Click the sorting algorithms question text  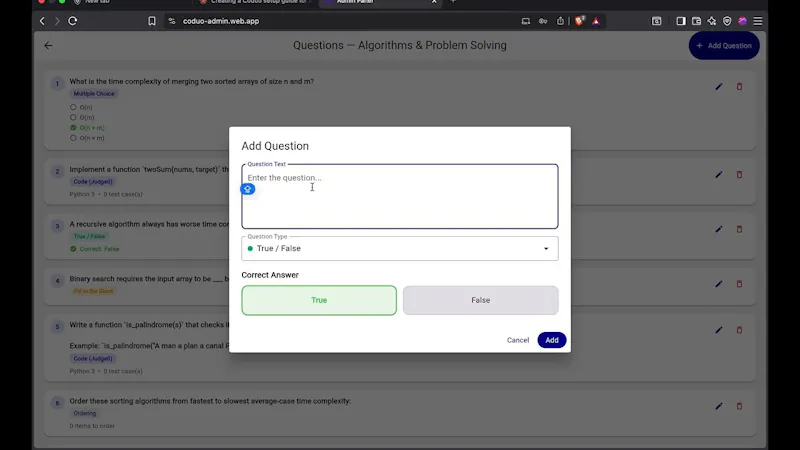click(210, 401)
